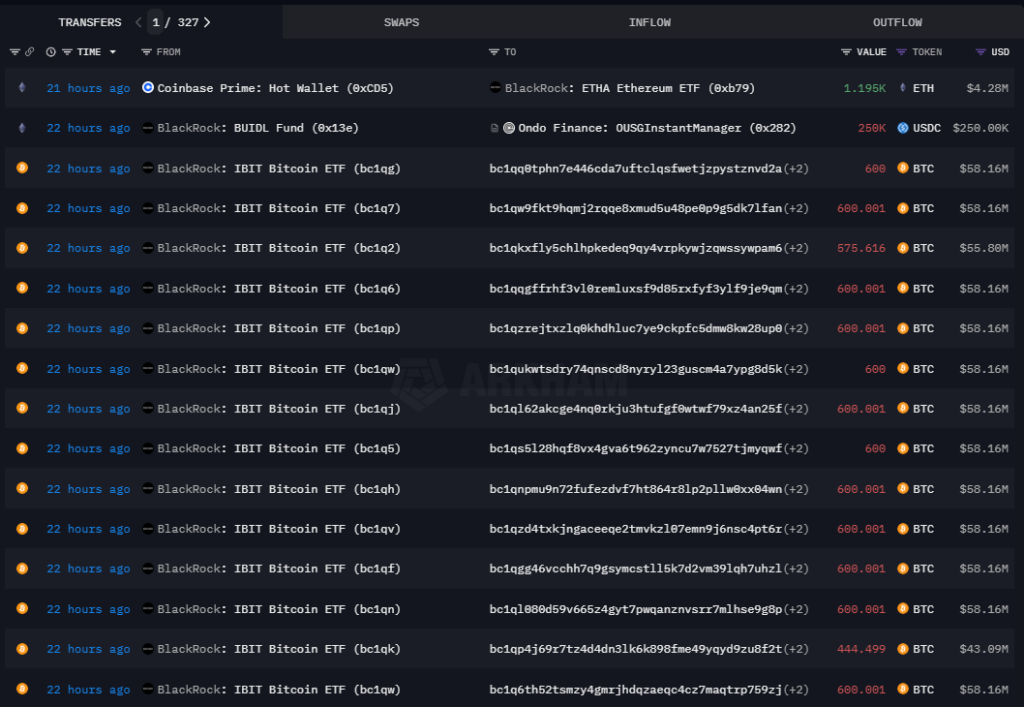Expand (+2) after address bc1qw9fkt9hqmj2rqqe8
Image resolution: width=1024 pixels, height=707 pixels.
coord(796,208)
